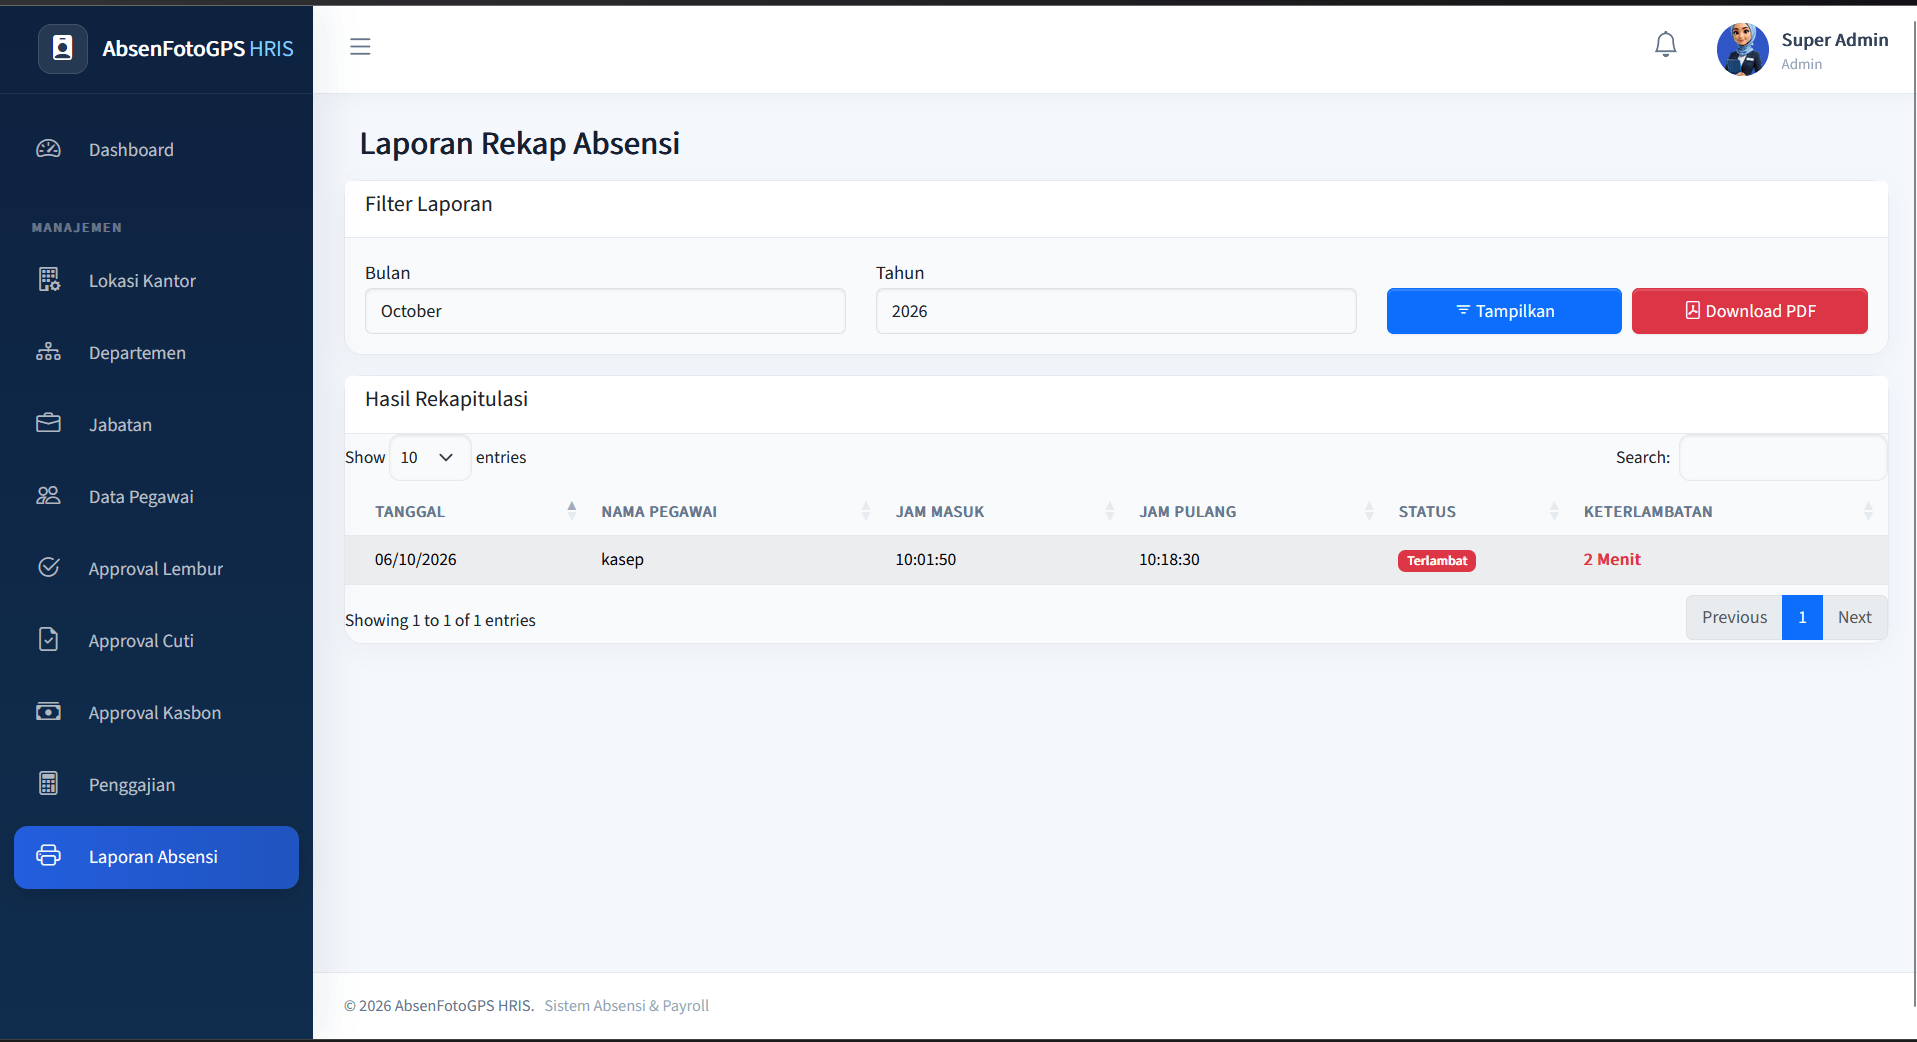The height and width of the screenshot is (1042, 1917).
Task: Navigate to Approval Lembur
Action: (x=156, y=569)
